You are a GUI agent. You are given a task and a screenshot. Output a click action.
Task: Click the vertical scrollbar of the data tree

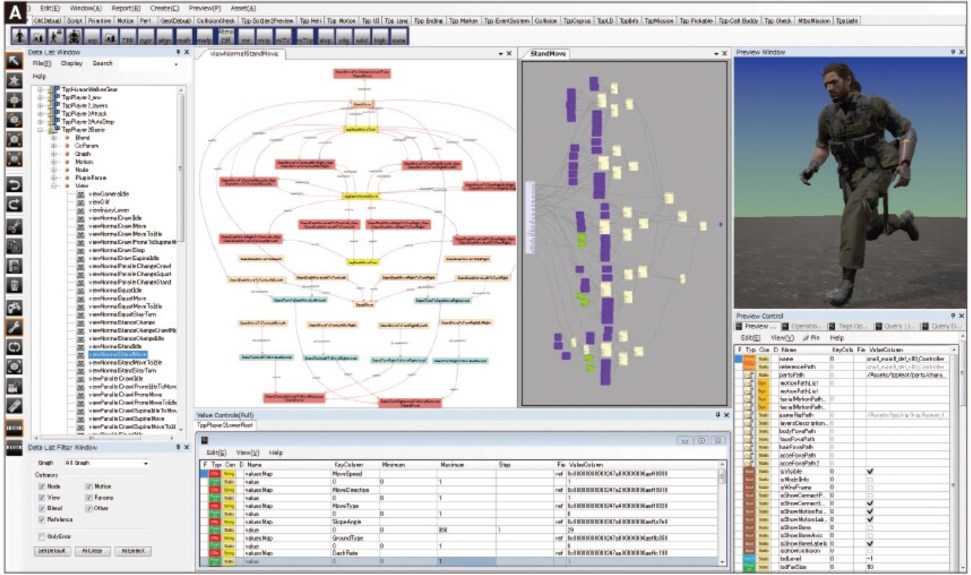tap(181, 260)
